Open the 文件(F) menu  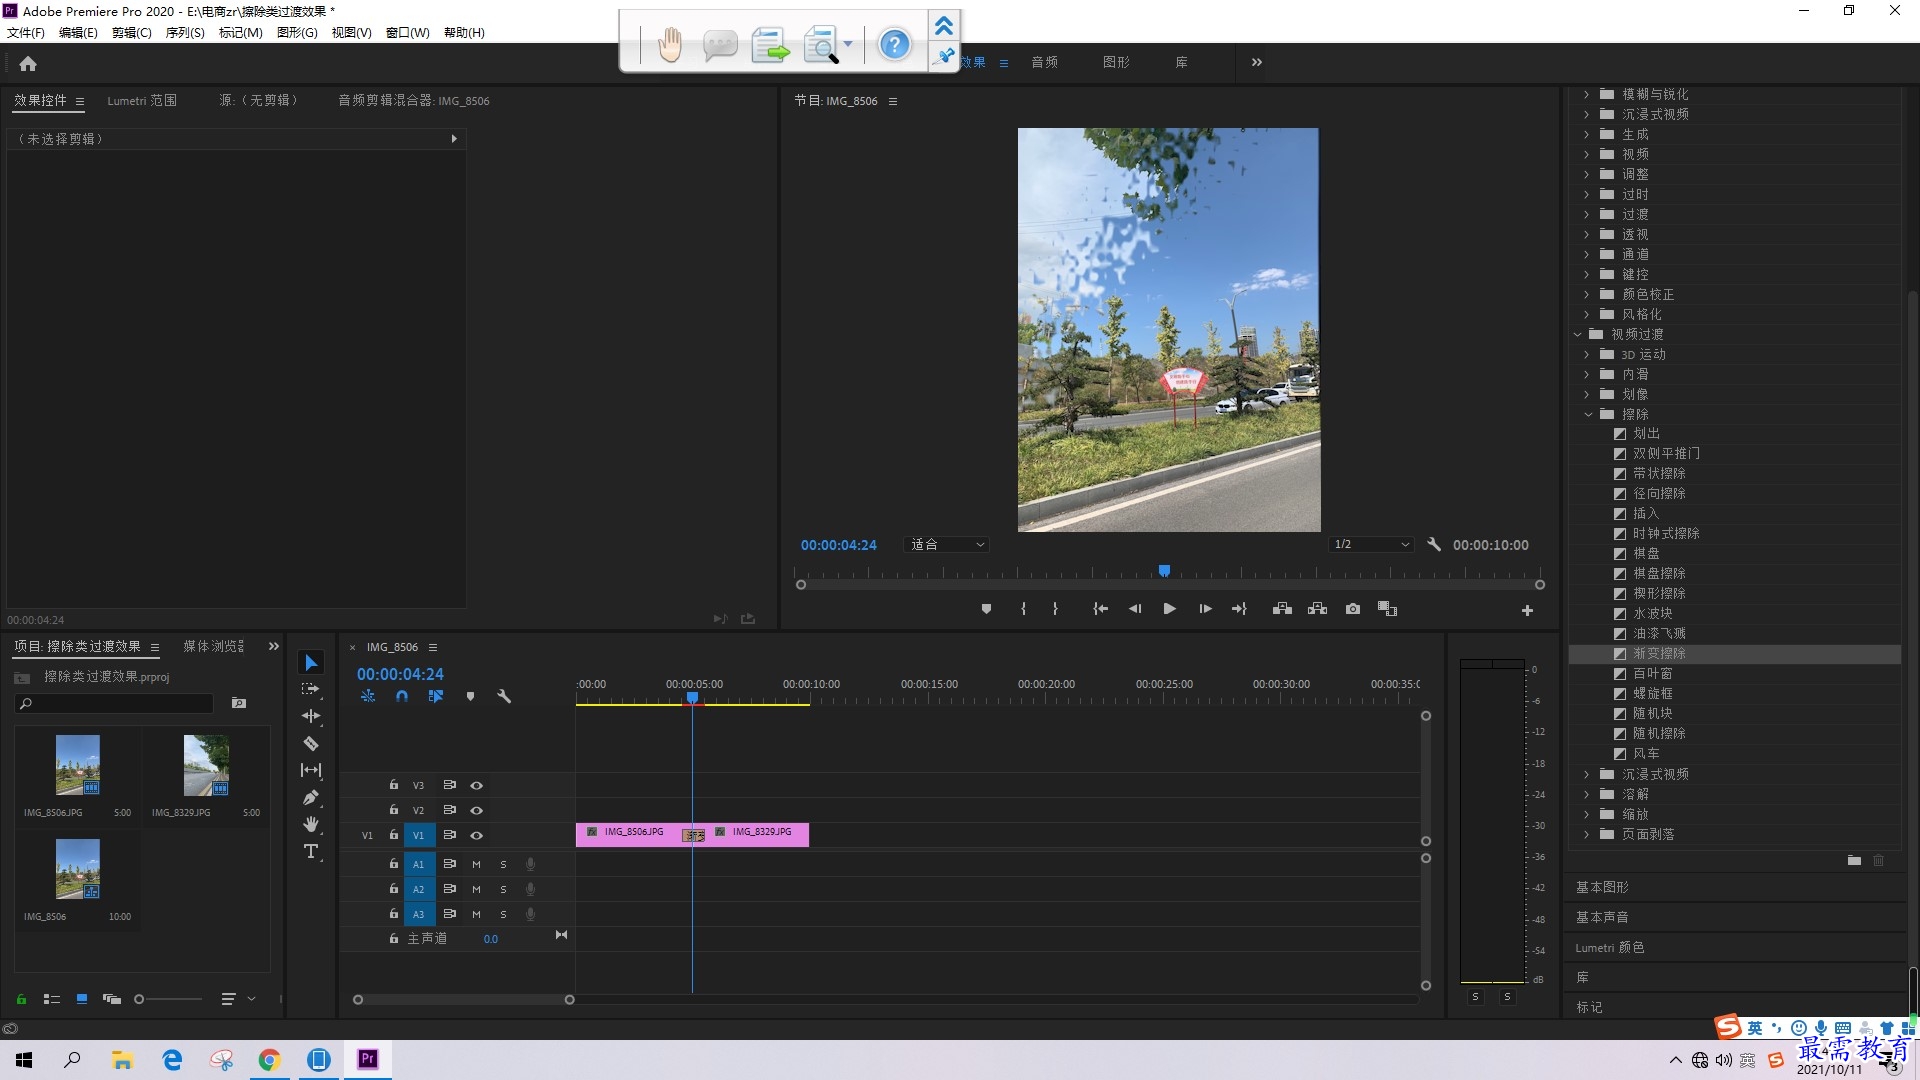[x=26, y=32]
